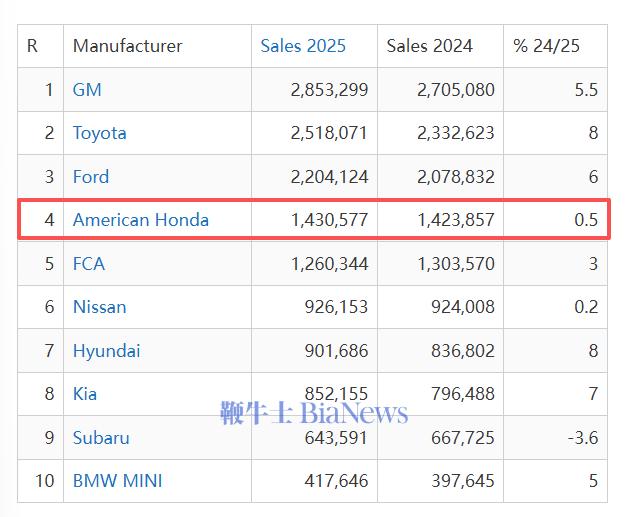Open the FCA link
This screenshot has height=517, width=629.
click(89, 264)
